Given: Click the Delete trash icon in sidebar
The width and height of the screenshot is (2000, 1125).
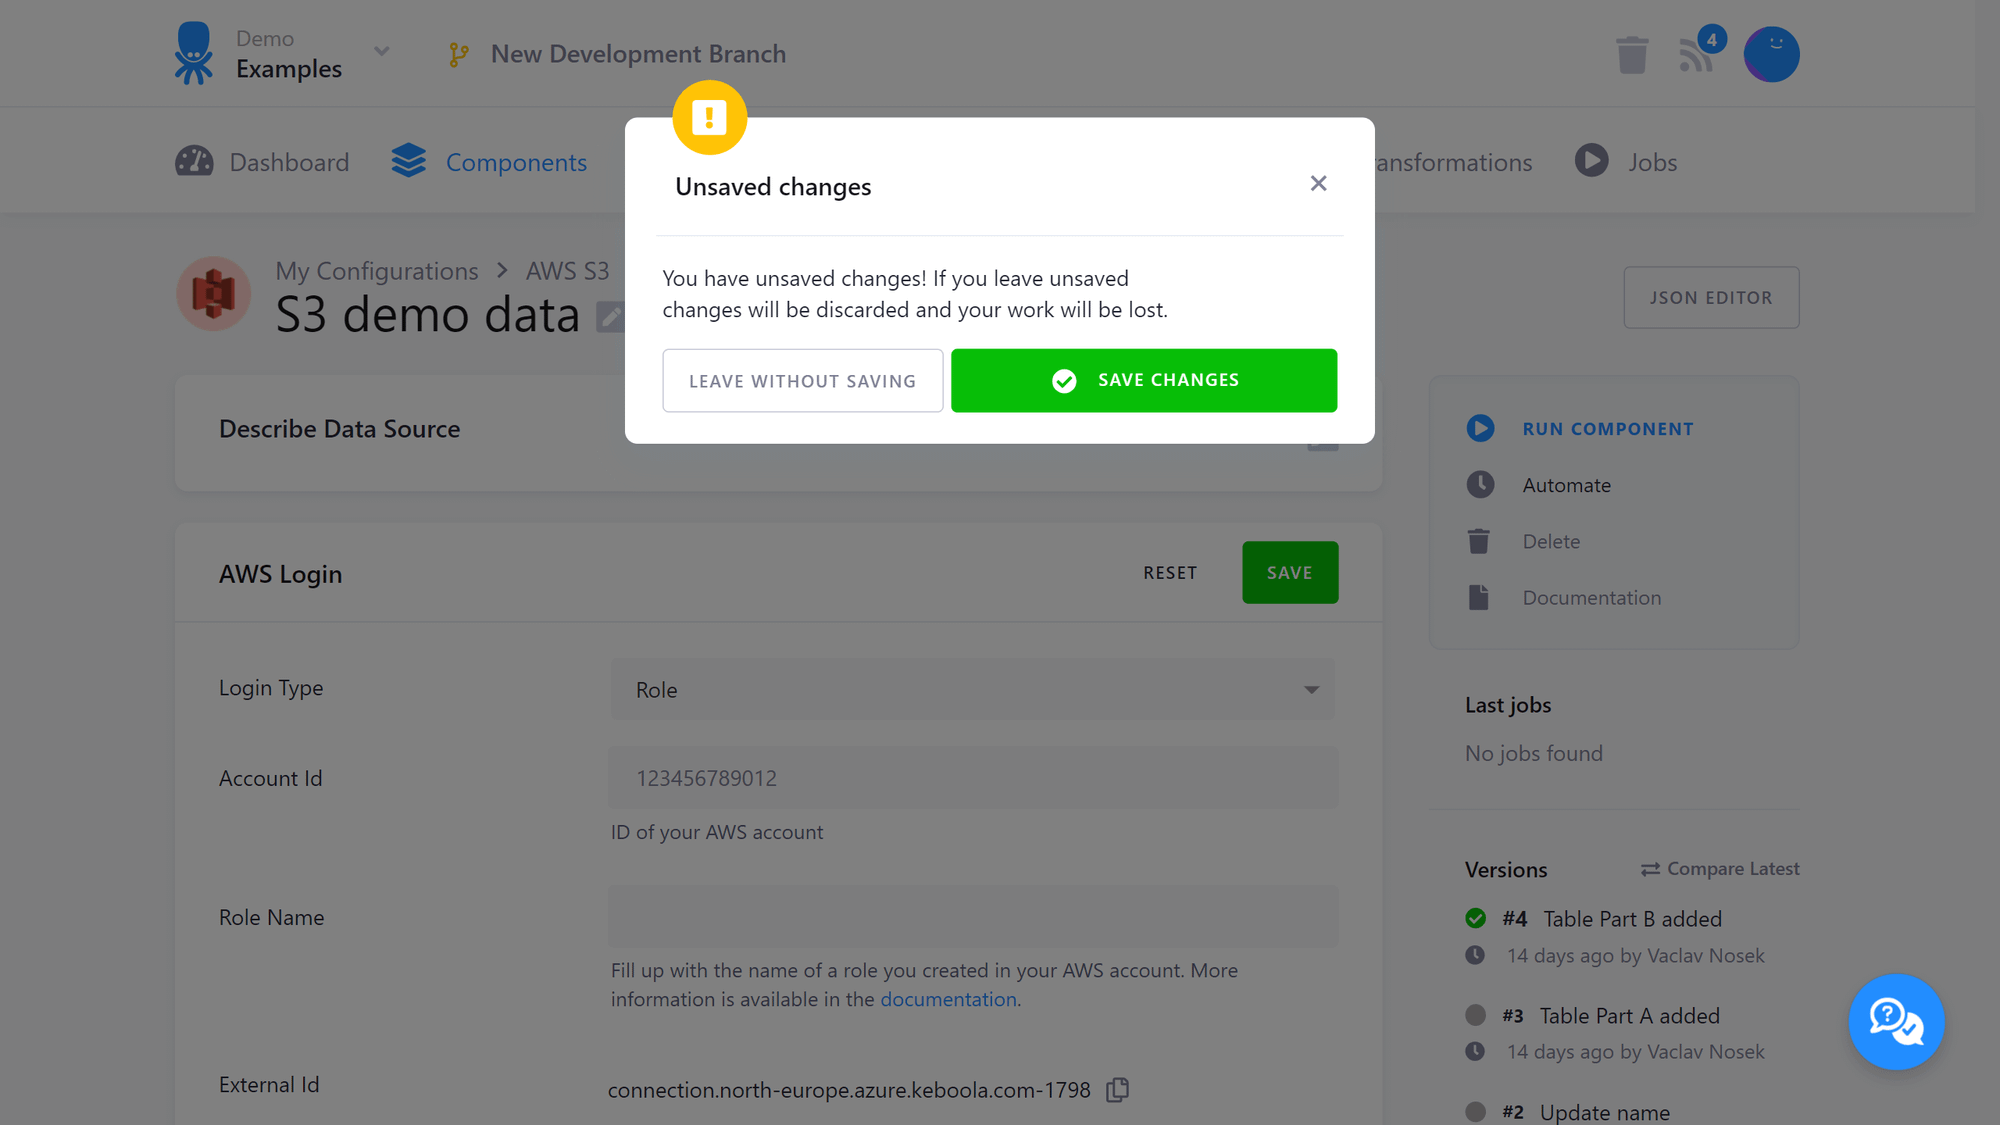Looking at the screenshot, I should [x=1479, y=540].
